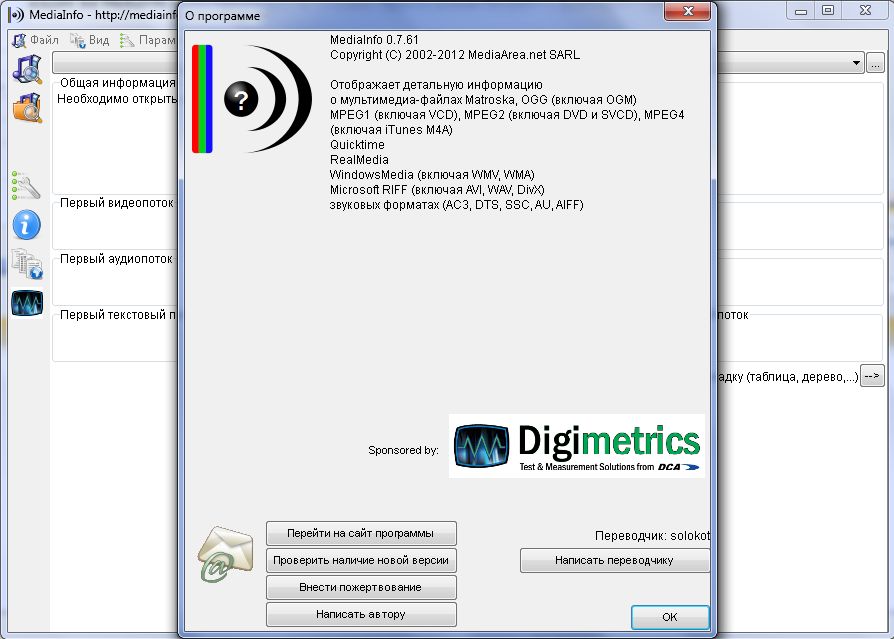
Task: Click the Первый аудиопоток group label
Action: (116, 259)
